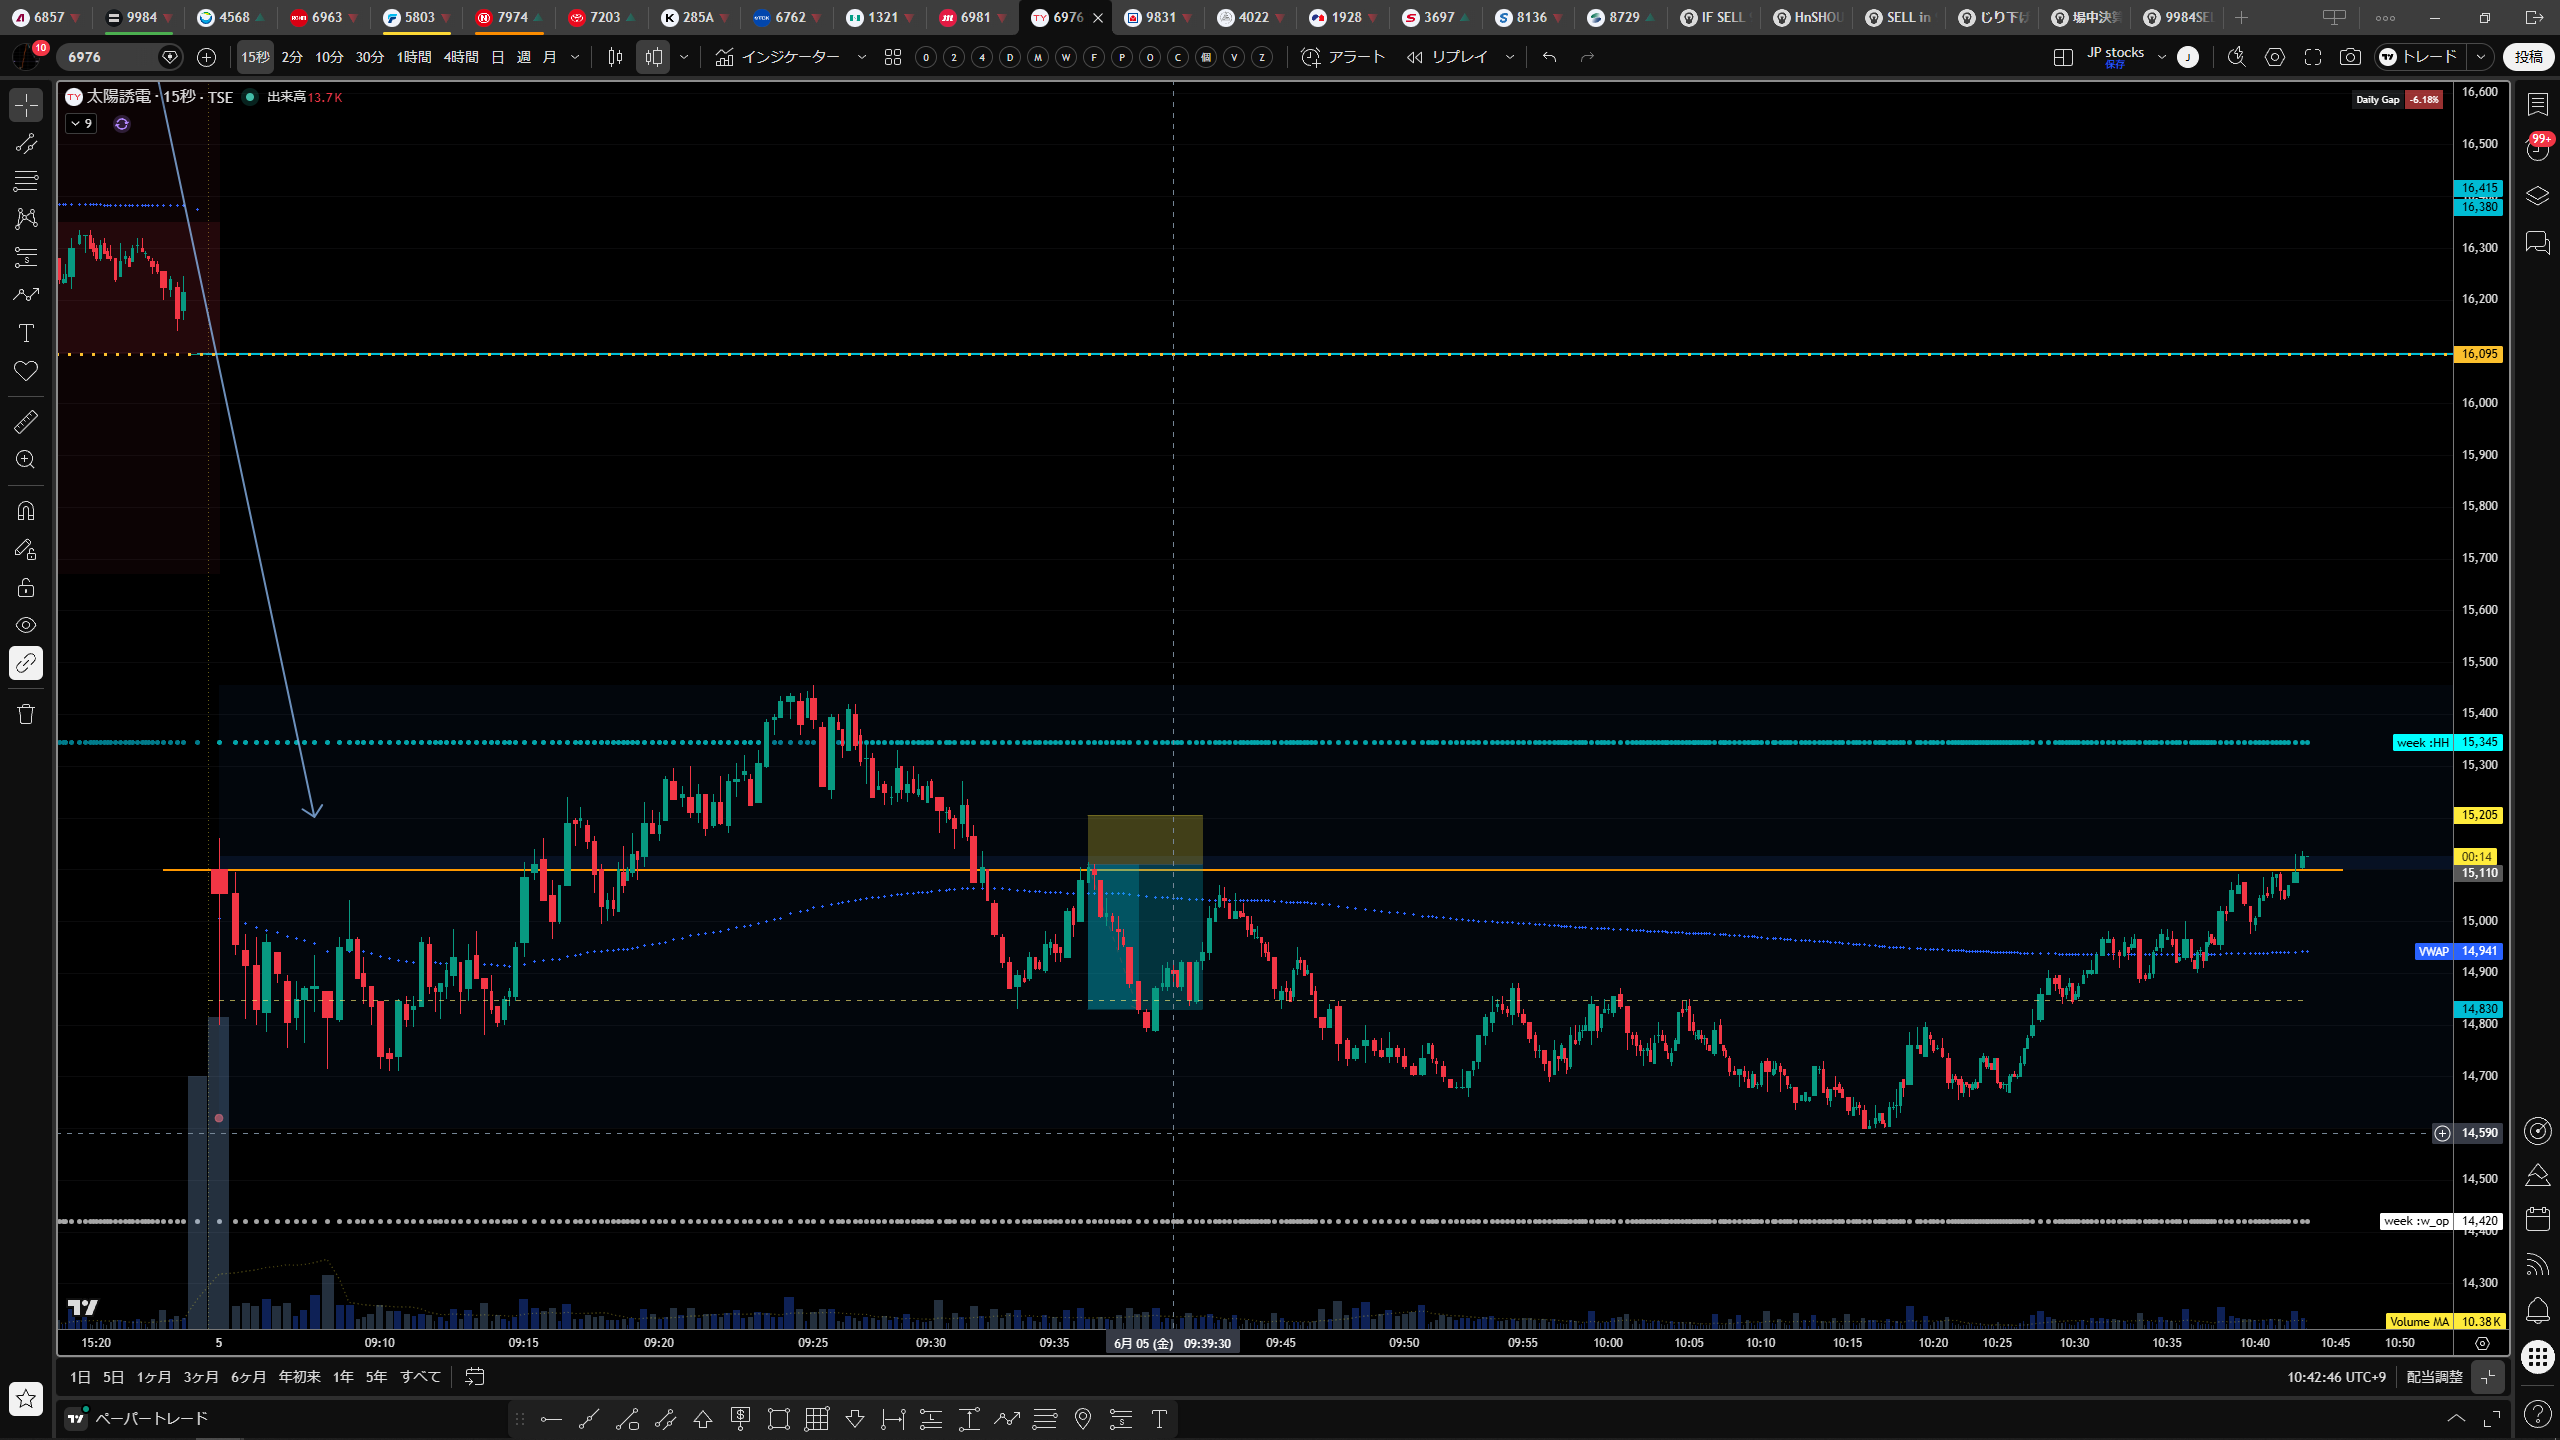Click the trash icon to remove drawings

(26, 714)
